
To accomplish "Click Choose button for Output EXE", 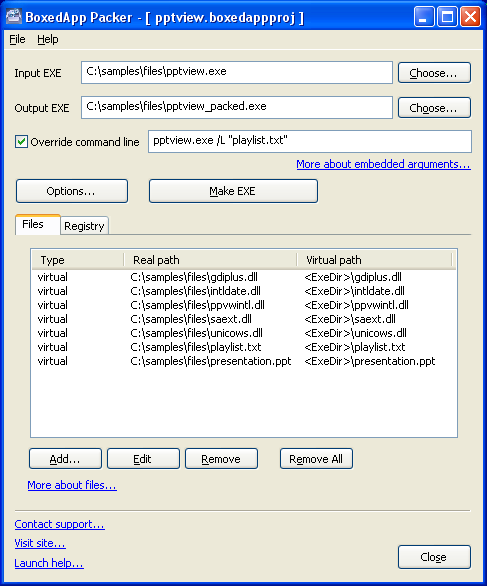I will coord(434,108).
